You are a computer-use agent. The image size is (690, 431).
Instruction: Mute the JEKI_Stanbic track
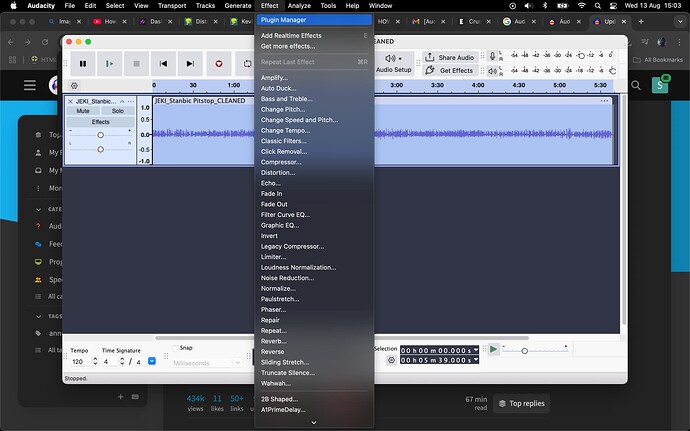[x=83, y=111]
